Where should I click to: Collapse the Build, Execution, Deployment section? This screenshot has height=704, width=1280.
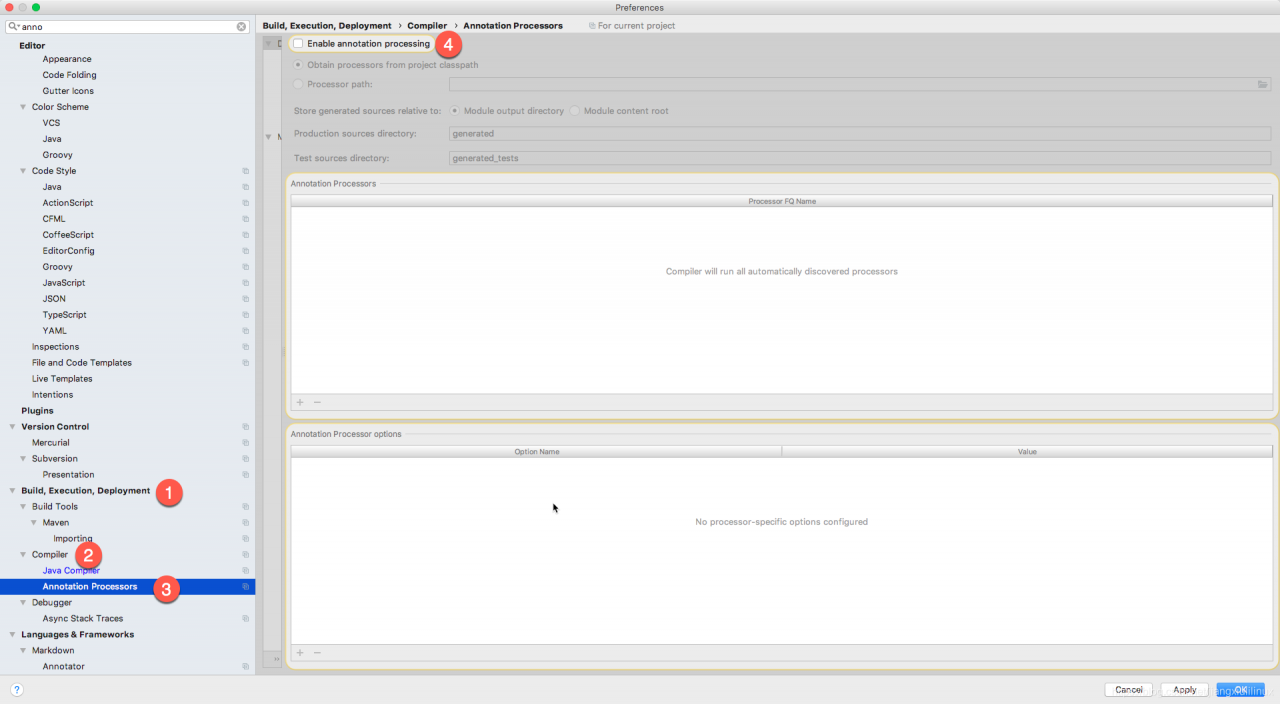[x=12, y=491]
